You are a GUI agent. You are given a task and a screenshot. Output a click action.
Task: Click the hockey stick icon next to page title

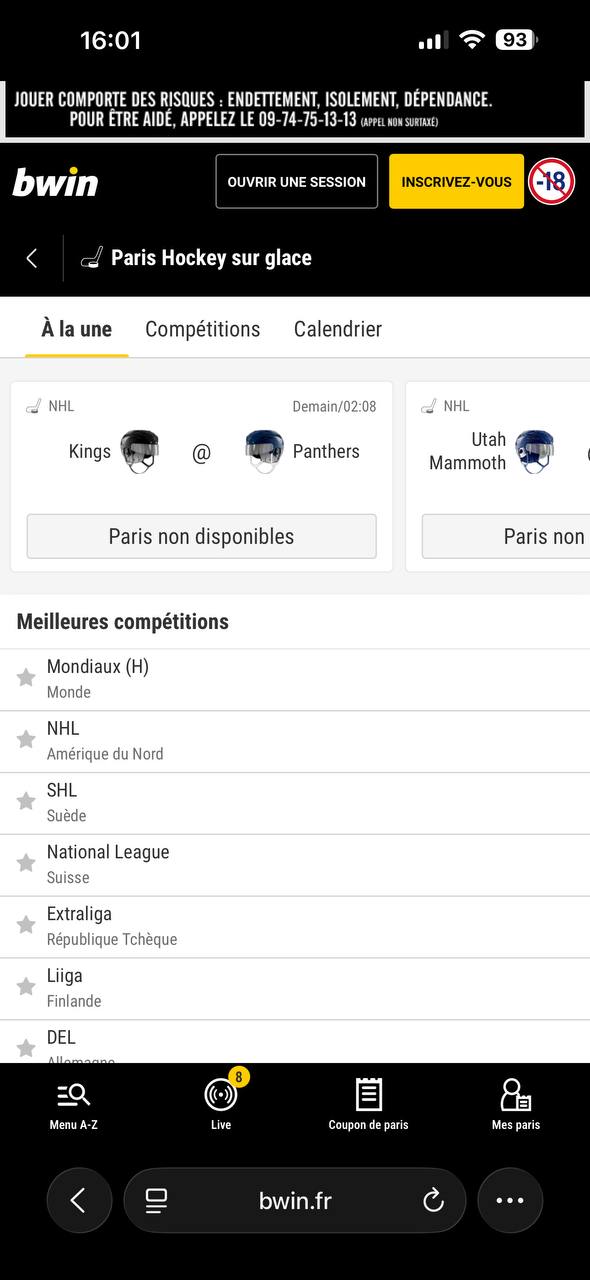click(89, 257)
